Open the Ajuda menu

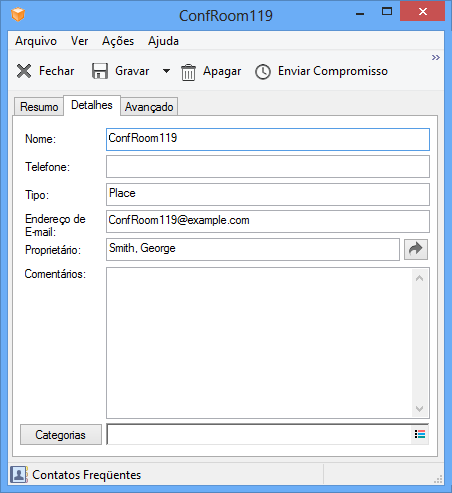(163, 41)
